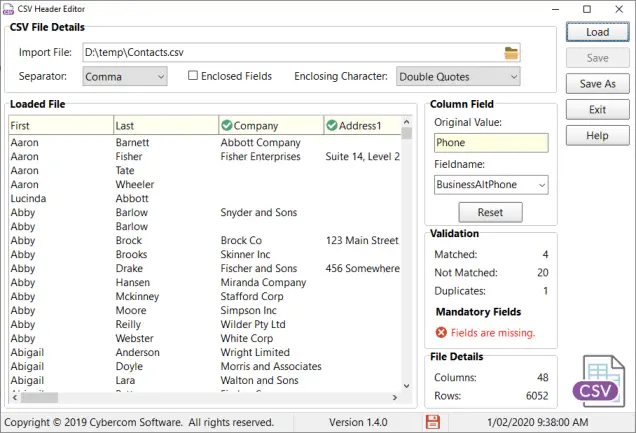
Task: Select the Skinner Inc cell
Action: pyautogui.click(x=245, y=255)
